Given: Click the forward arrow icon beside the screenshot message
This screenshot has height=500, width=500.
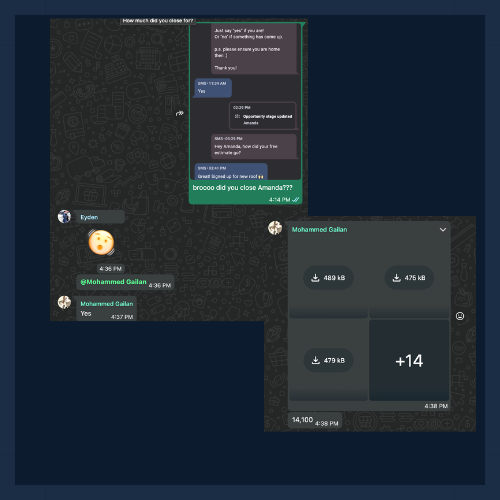Looking at the screenshot, I should click(x=180, y=113).
